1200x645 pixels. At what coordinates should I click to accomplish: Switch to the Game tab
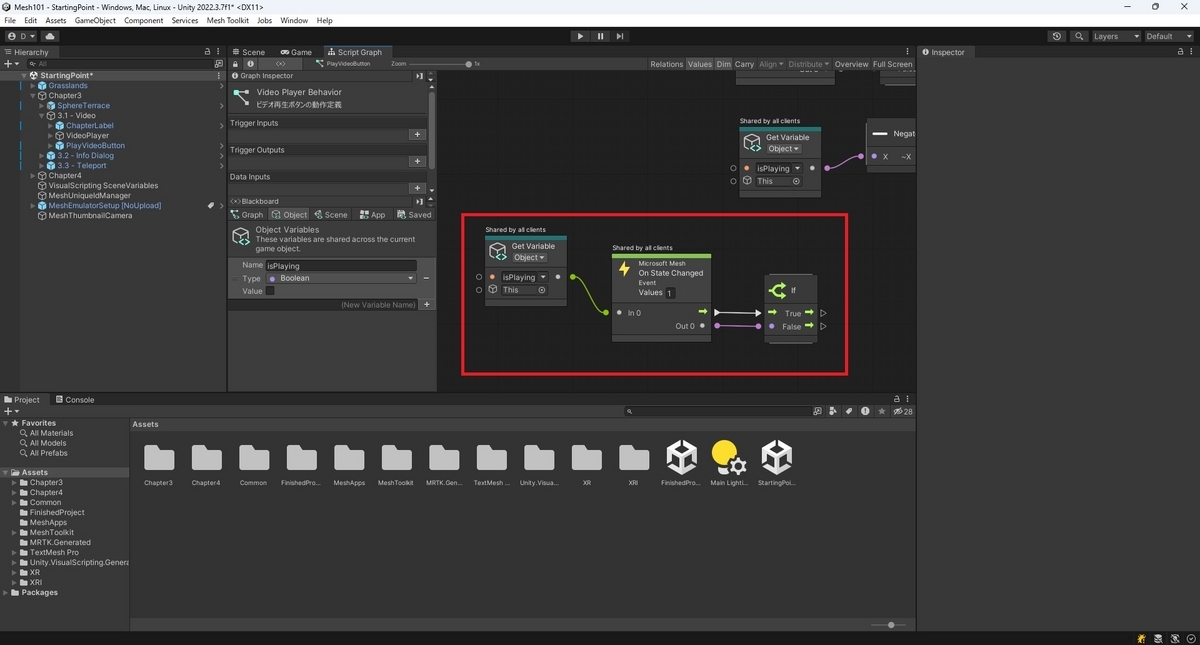(296, 52)
